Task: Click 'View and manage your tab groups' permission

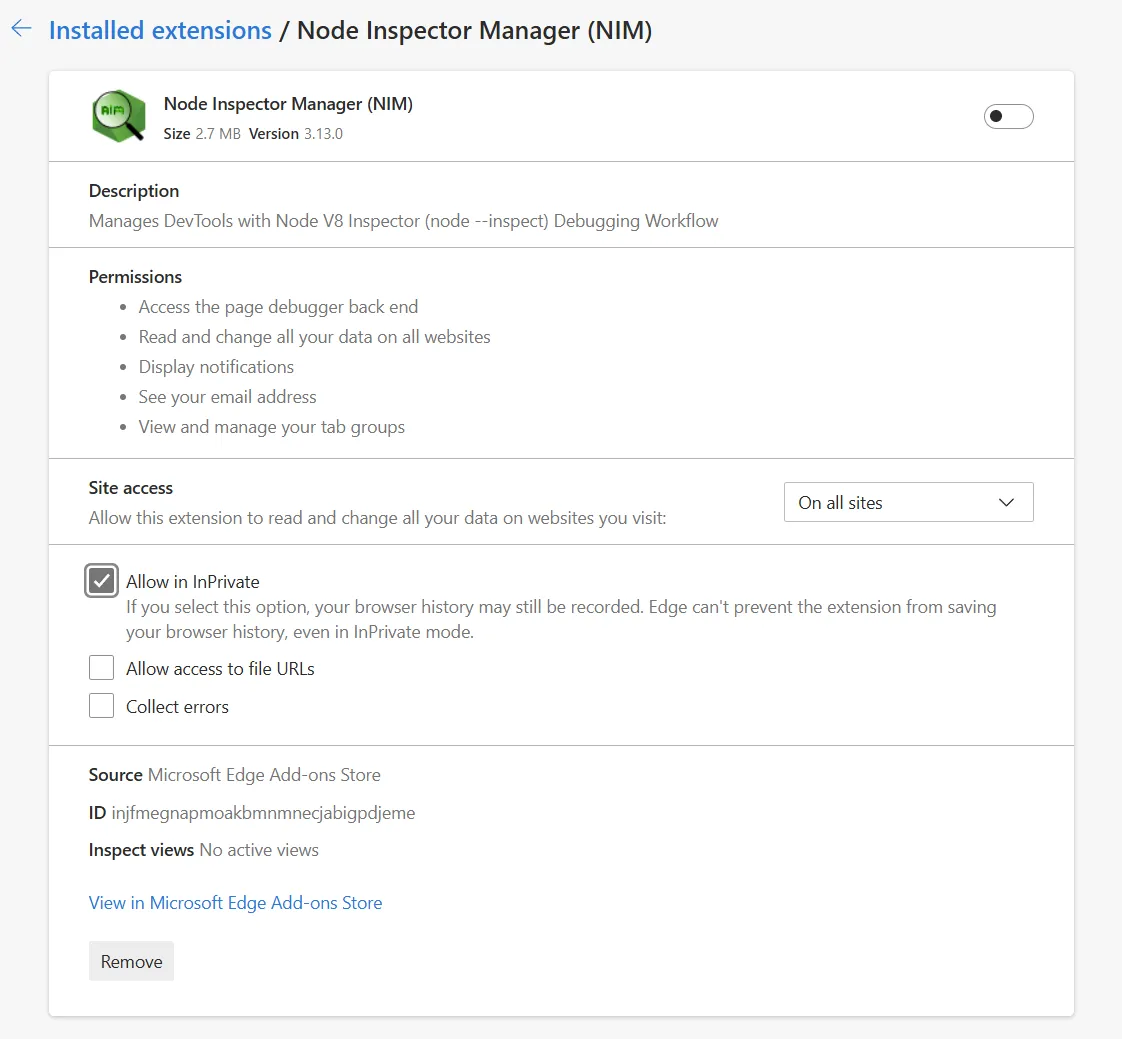Action: click(272, 427)
